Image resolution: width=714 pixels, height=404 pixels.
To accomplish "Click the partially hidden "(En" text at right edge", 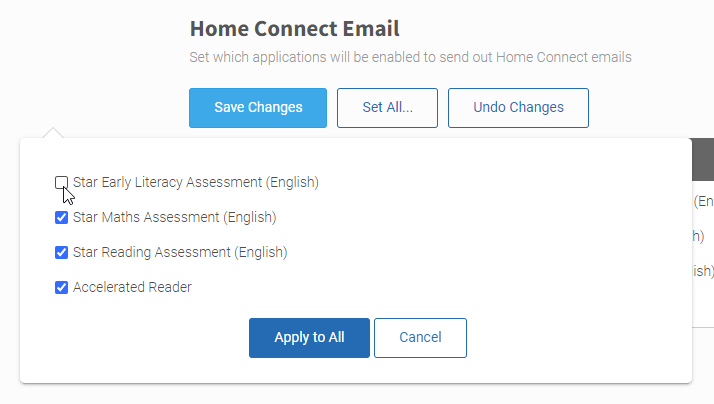I will click(x=704, y=201).
